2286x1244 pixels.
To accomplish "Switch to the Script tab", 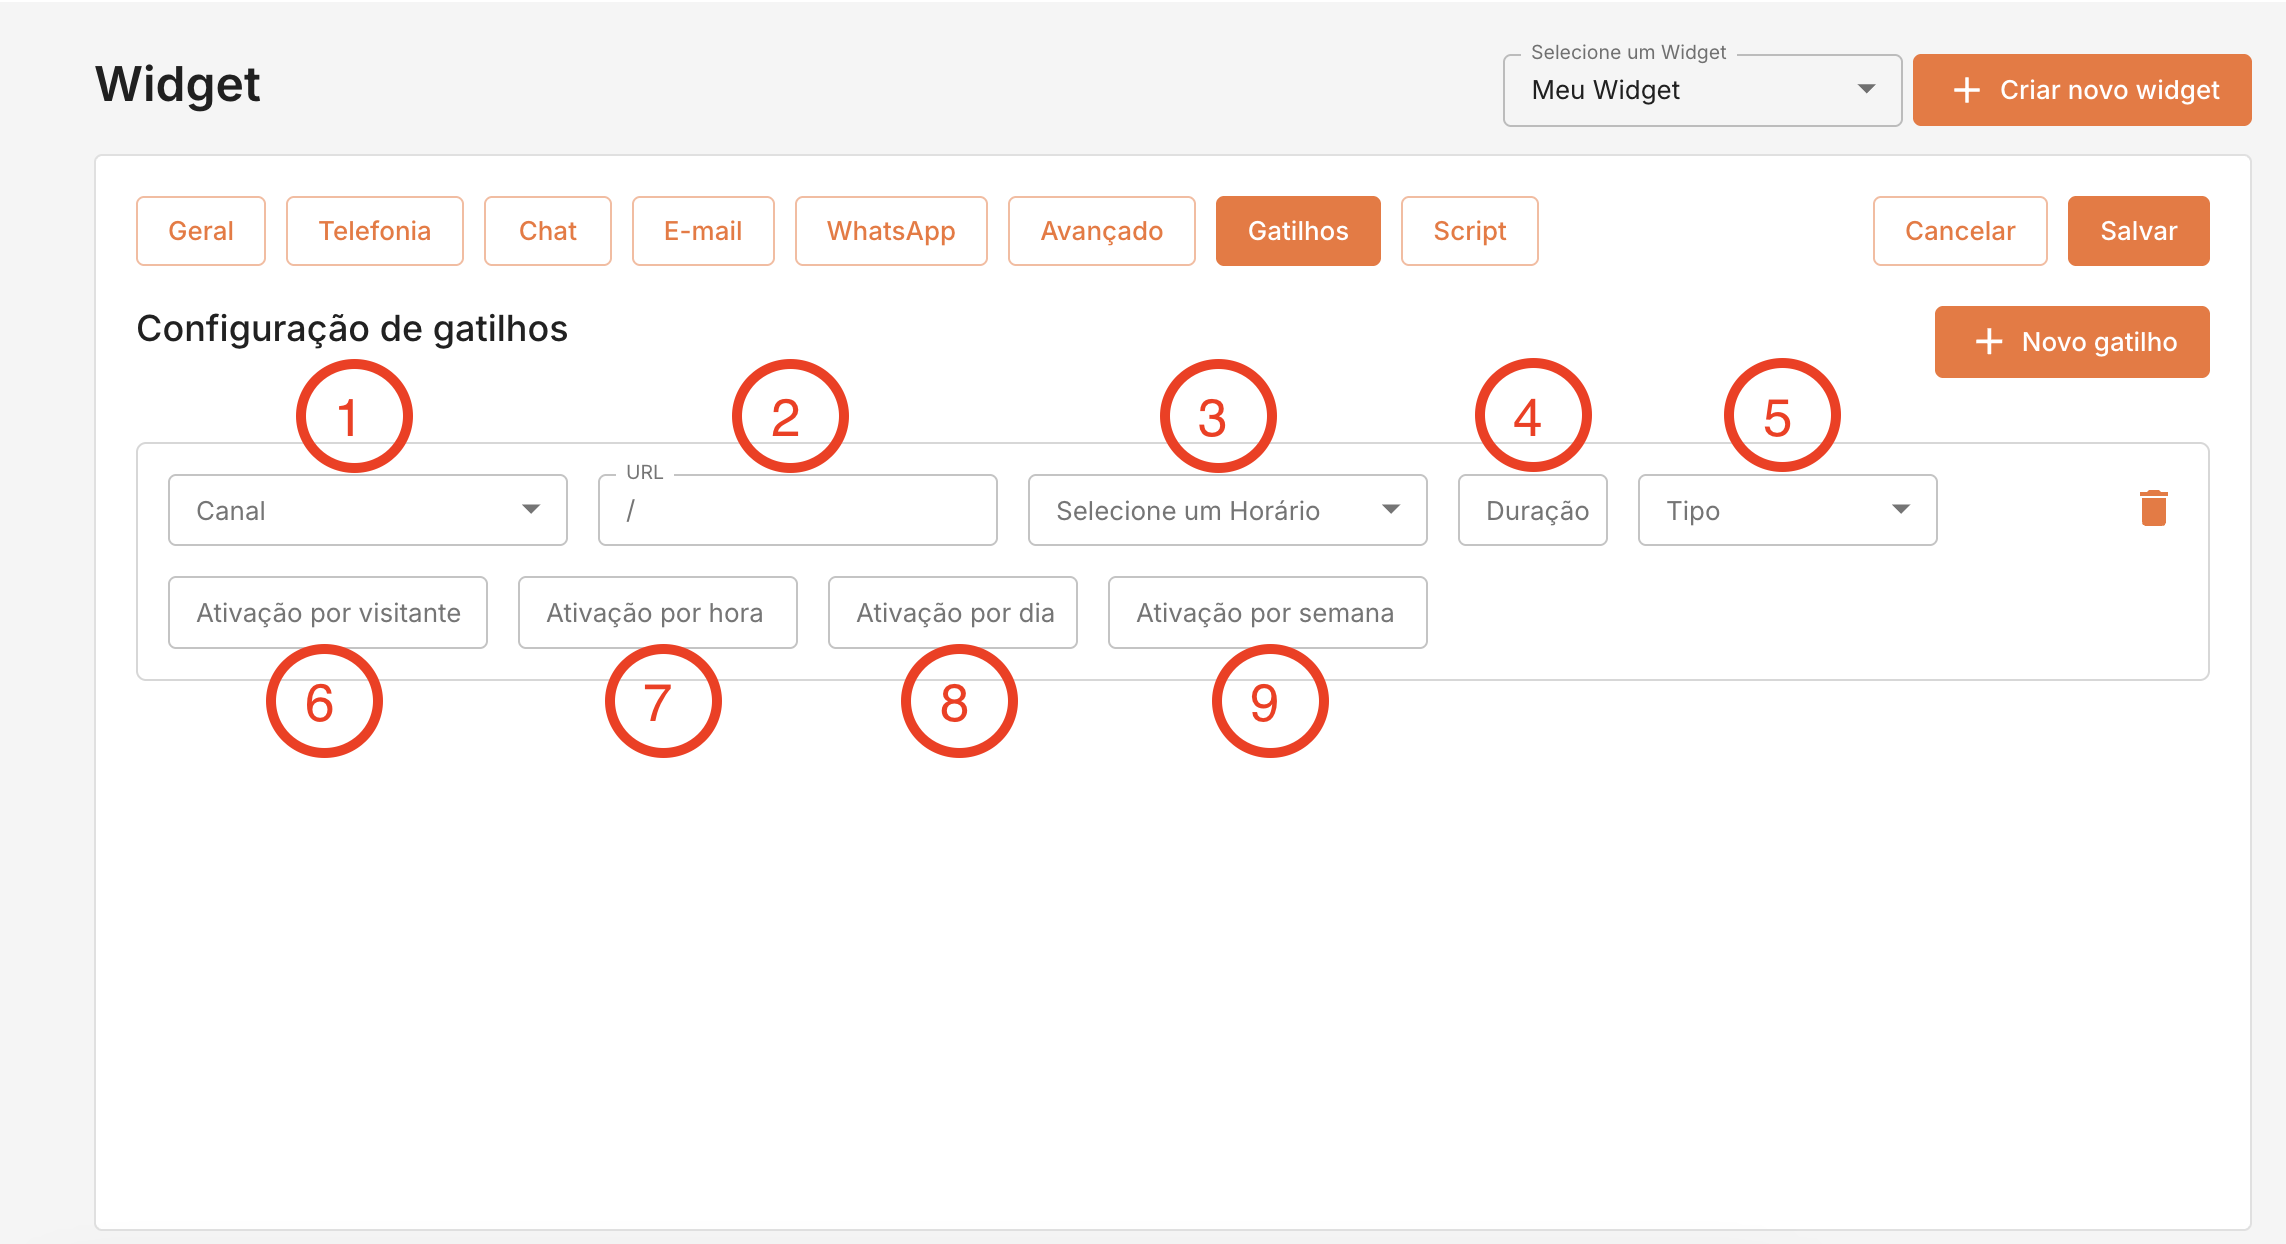I will tap(1469, 231).
